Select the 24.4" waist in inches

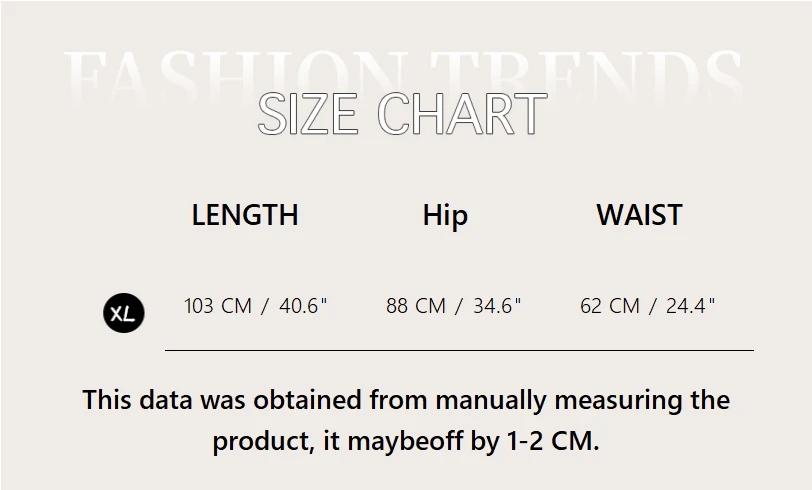(691, 306)
